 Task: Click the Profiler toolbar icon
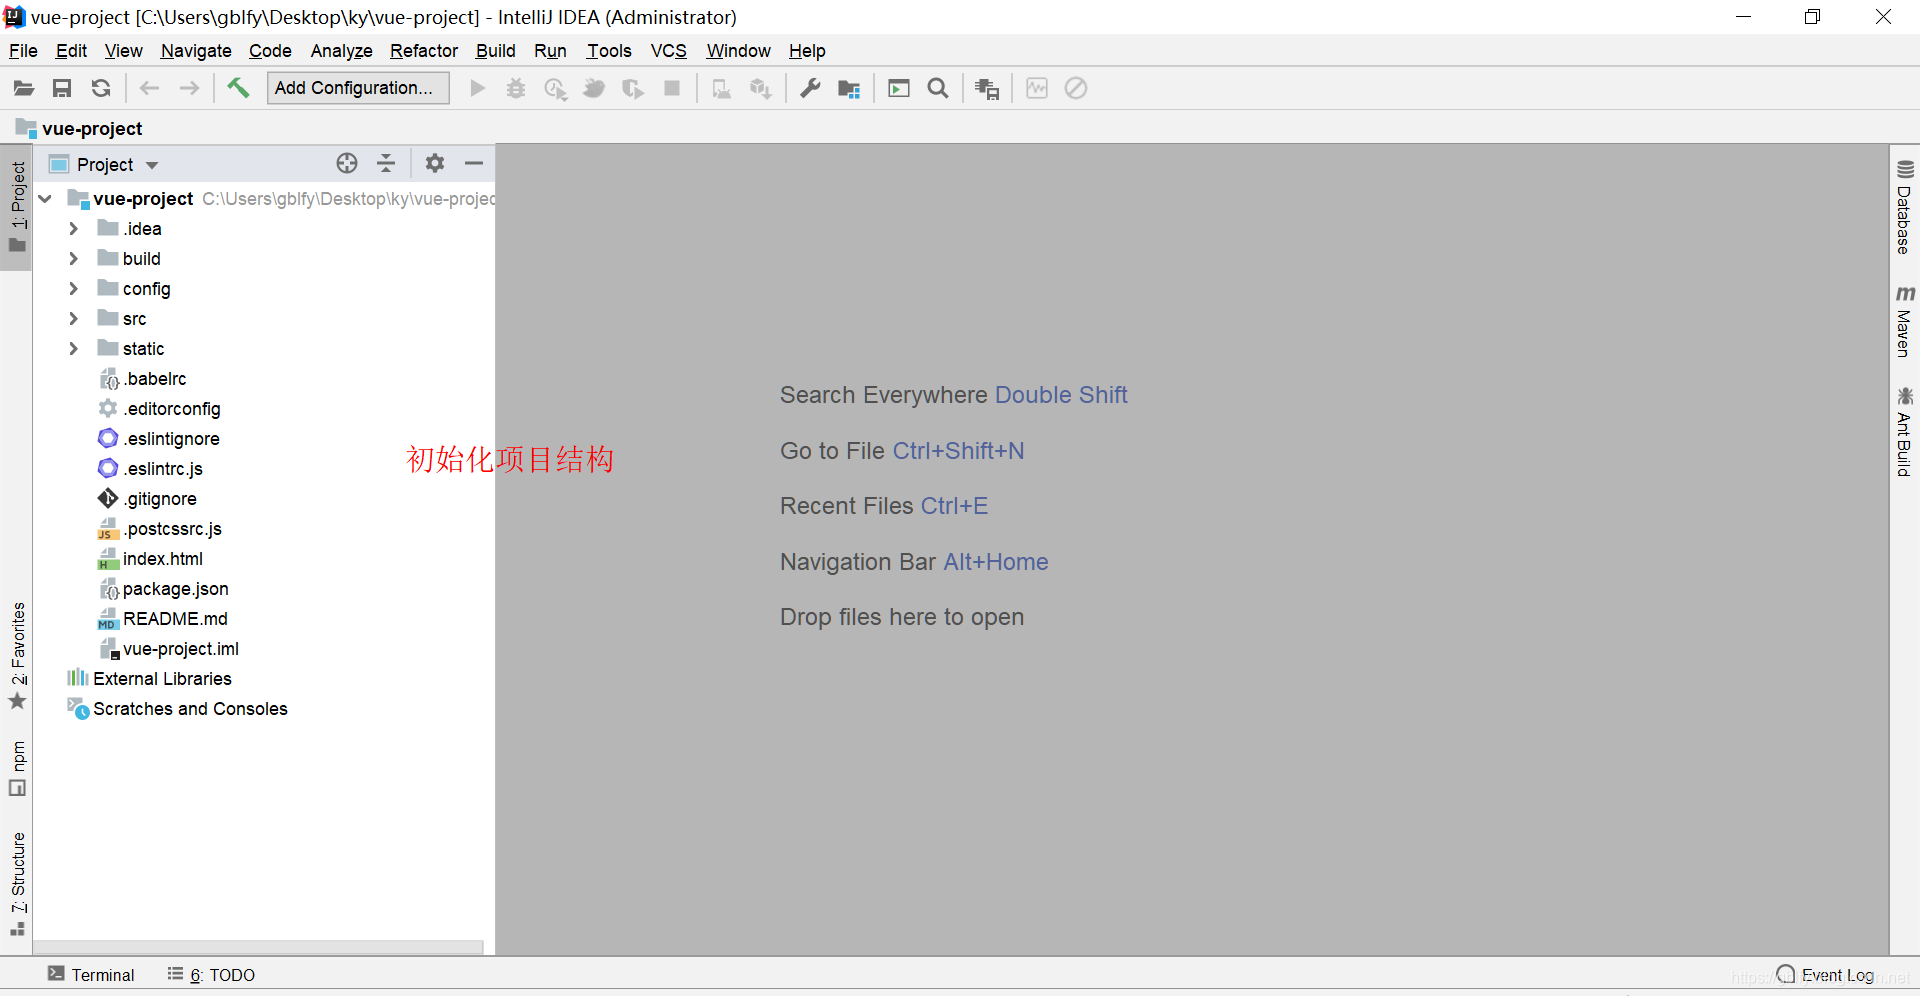click(1037, 89)
